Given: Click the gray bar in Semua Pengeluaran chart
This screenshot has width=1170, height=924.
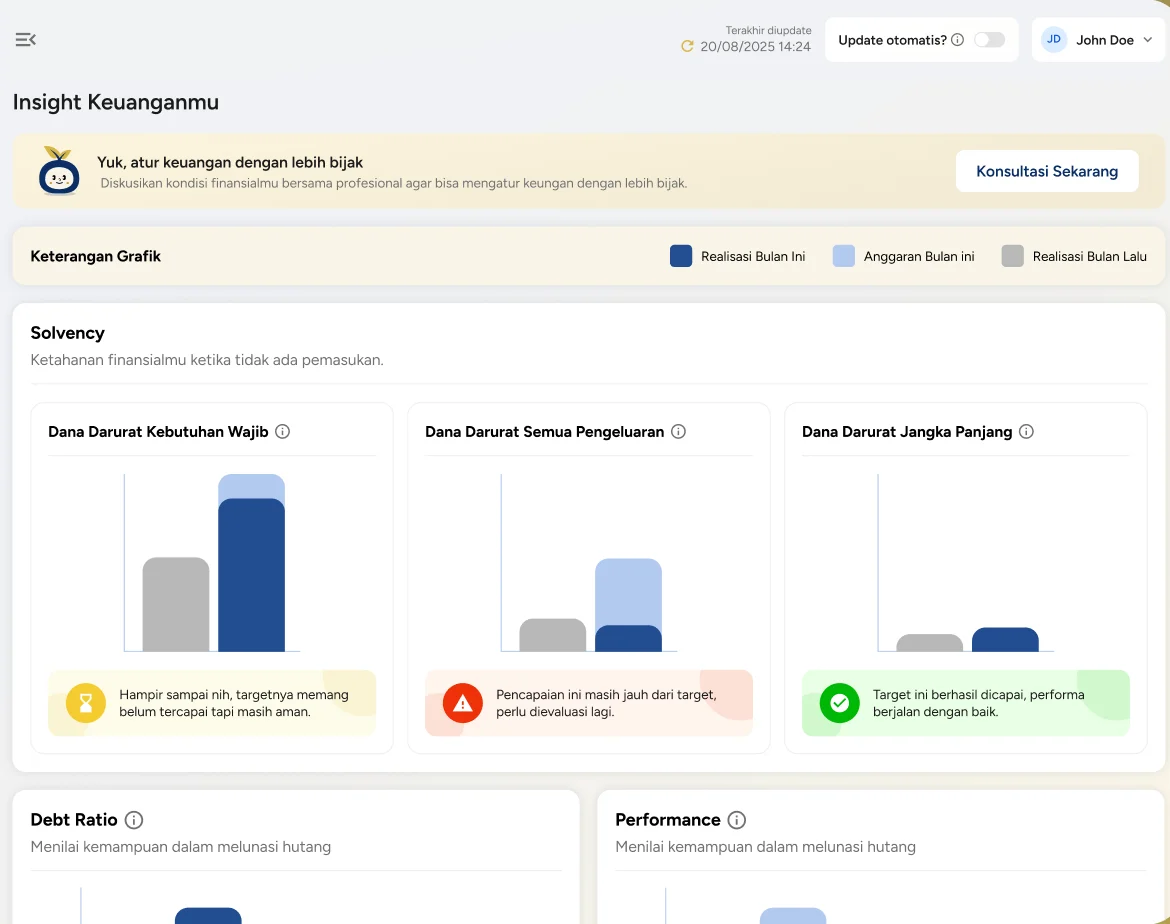Looking at the screenshot, I should [x=553, y=635].
